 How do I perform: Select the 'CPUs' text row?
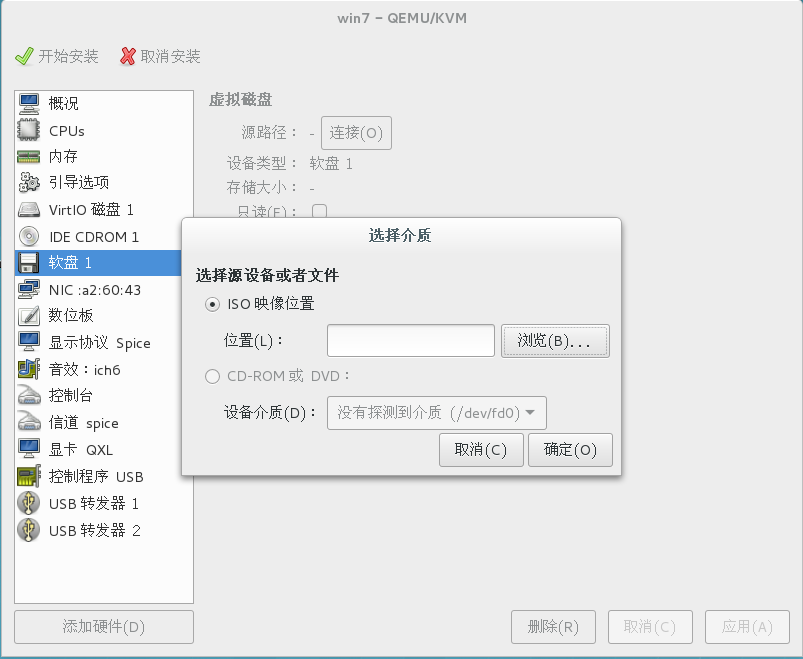pyautogui.click(x=67, y=131)
